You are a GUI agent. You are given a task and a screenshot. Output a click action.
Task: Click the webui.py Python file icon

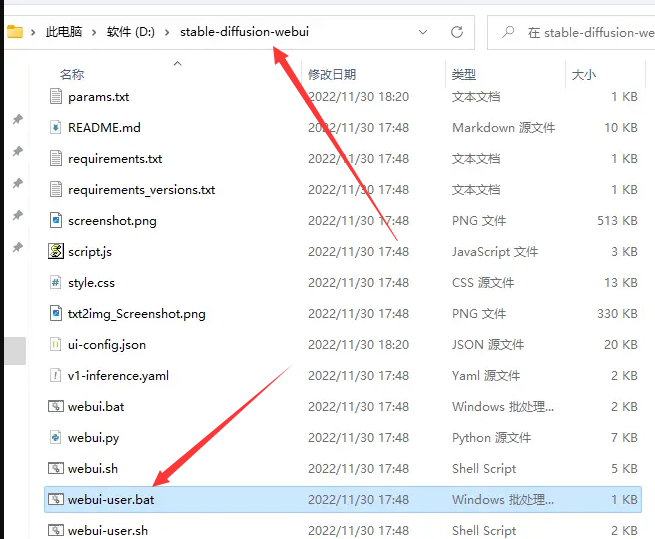click(56, 437)
